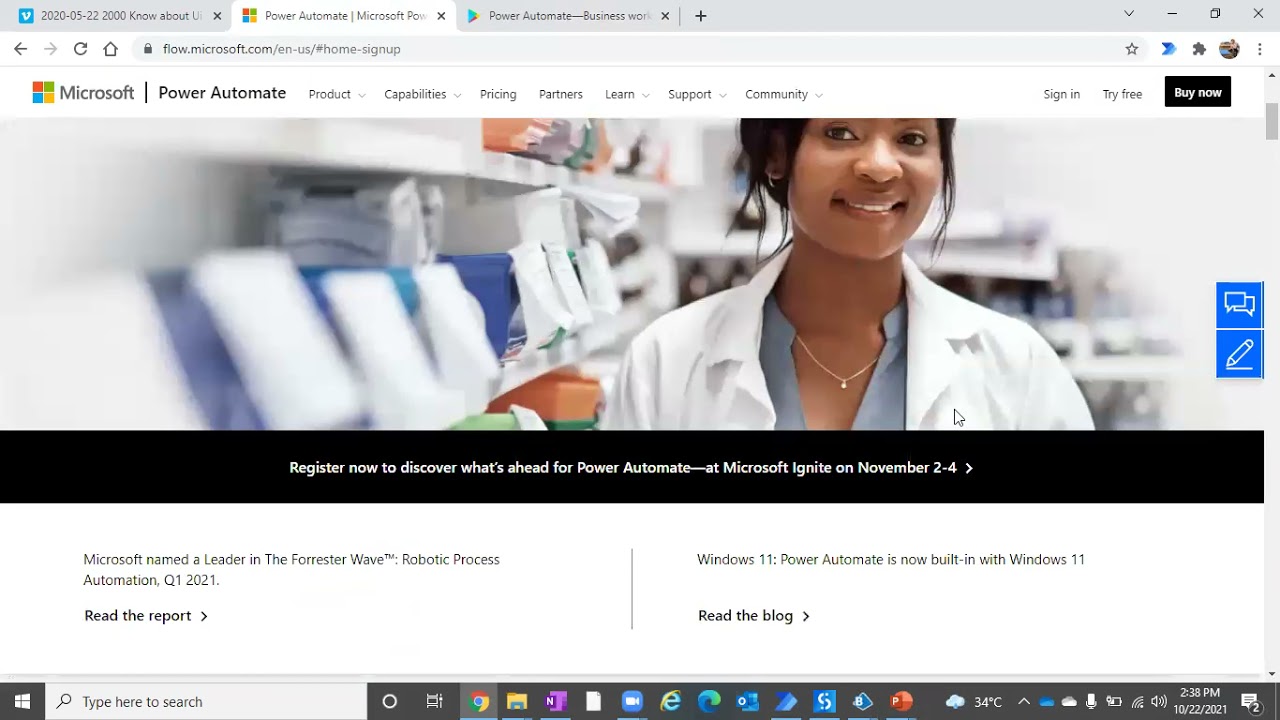Open the Chrome profile avatar
Image resolution: width=1280 pixels, height=720 pixels.
(1230, 48)
